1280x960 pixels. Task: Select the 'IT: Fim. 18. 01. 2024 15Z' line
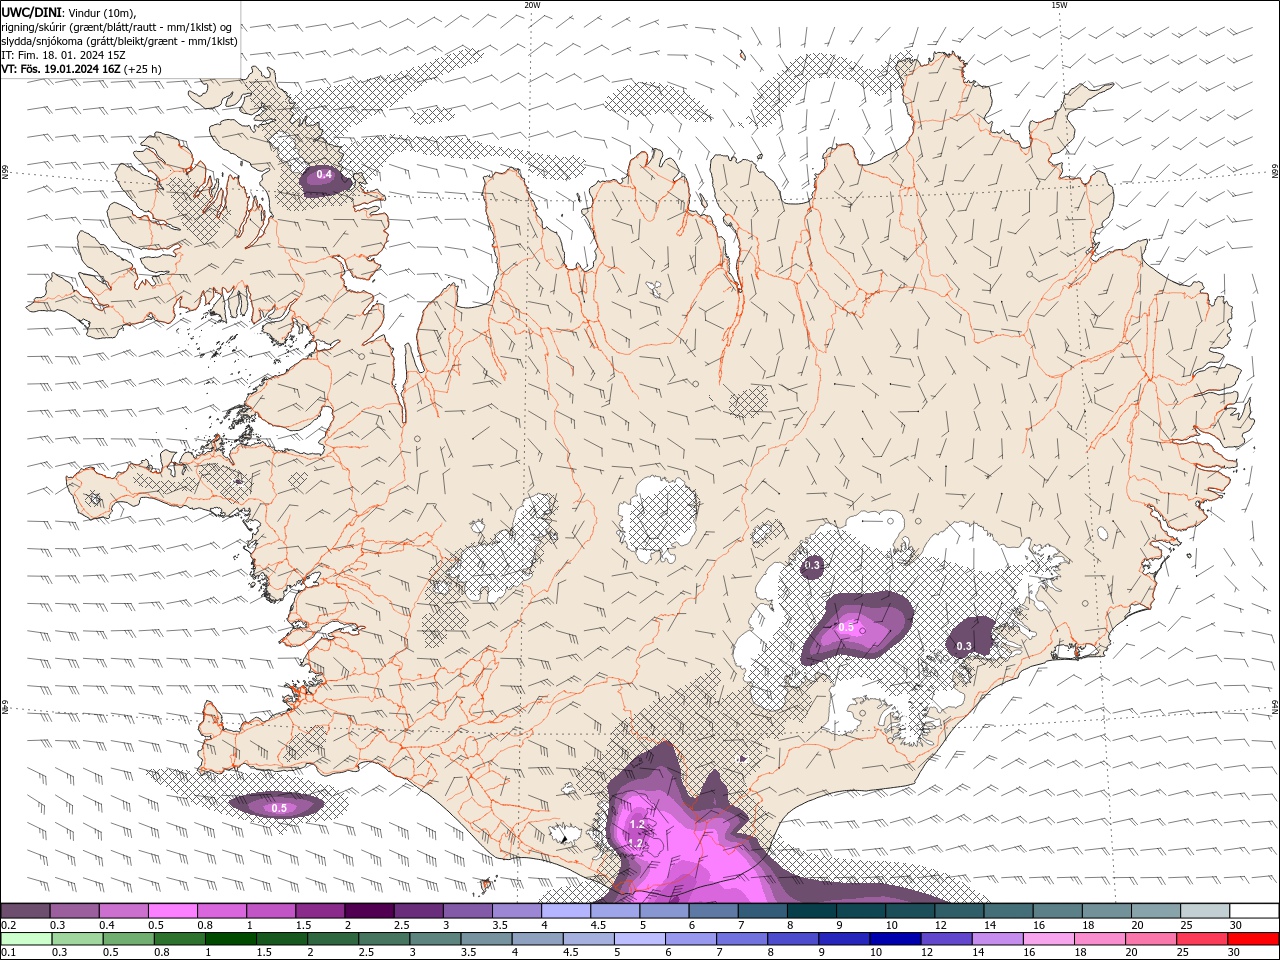[64, 55]
